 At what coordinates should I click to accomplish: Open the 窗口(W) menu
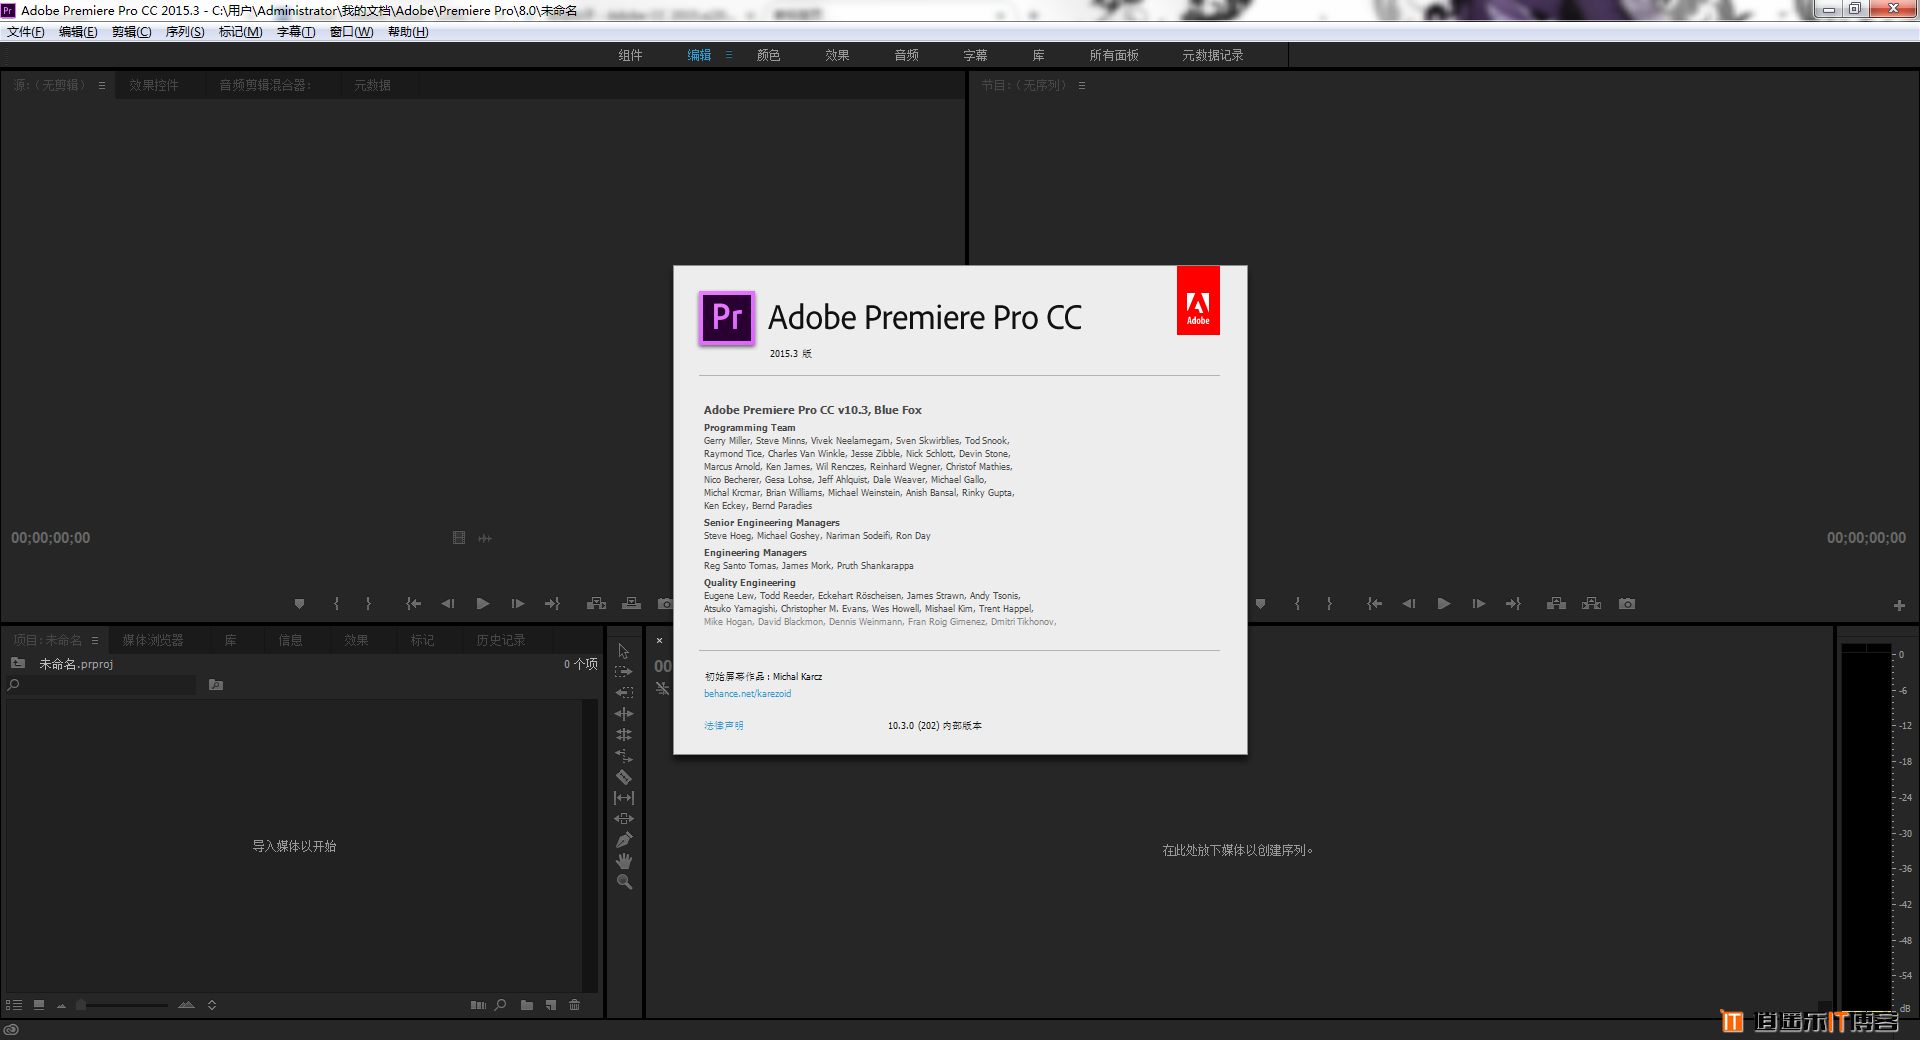352,32
